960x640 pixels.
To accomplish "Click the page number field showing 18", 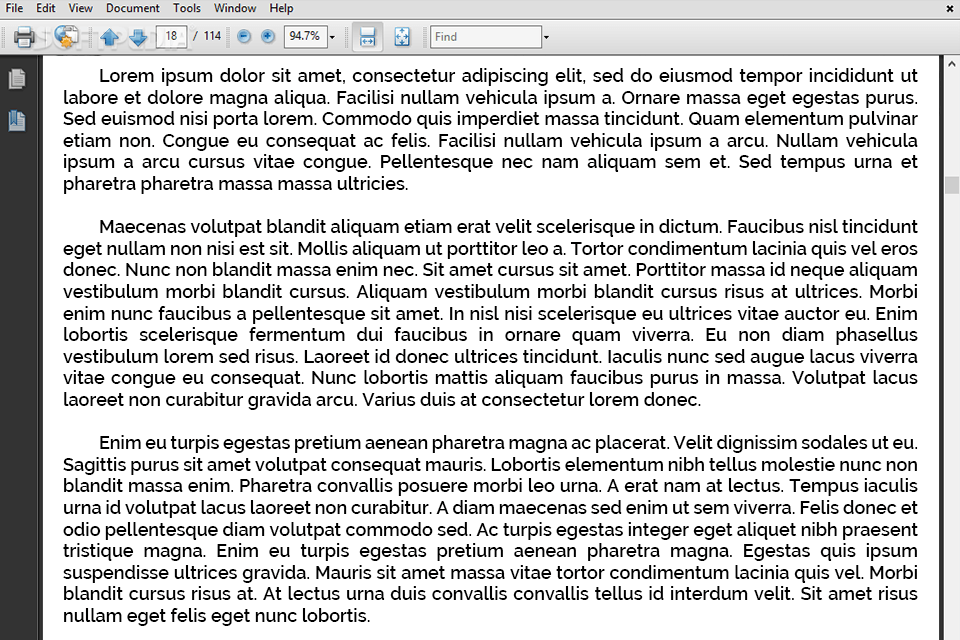I will pyautogui.click(x=170, y=36).
